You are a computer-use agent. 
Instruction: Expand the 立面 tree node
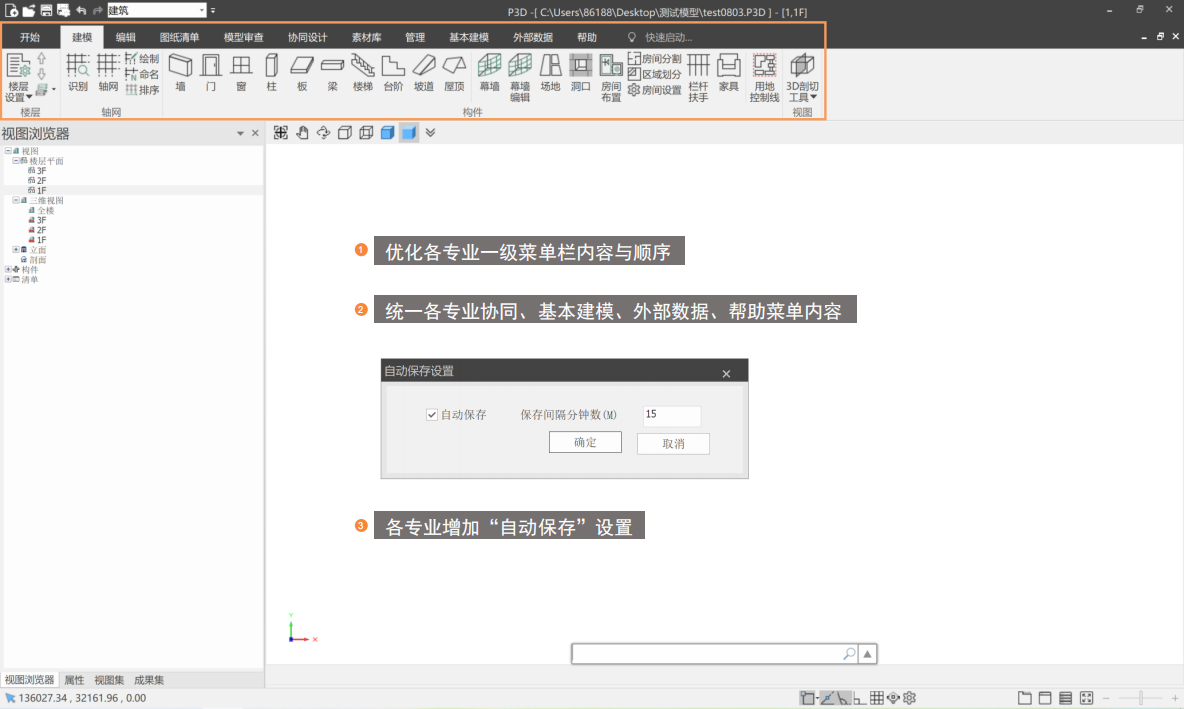click(x=16, y=250)
